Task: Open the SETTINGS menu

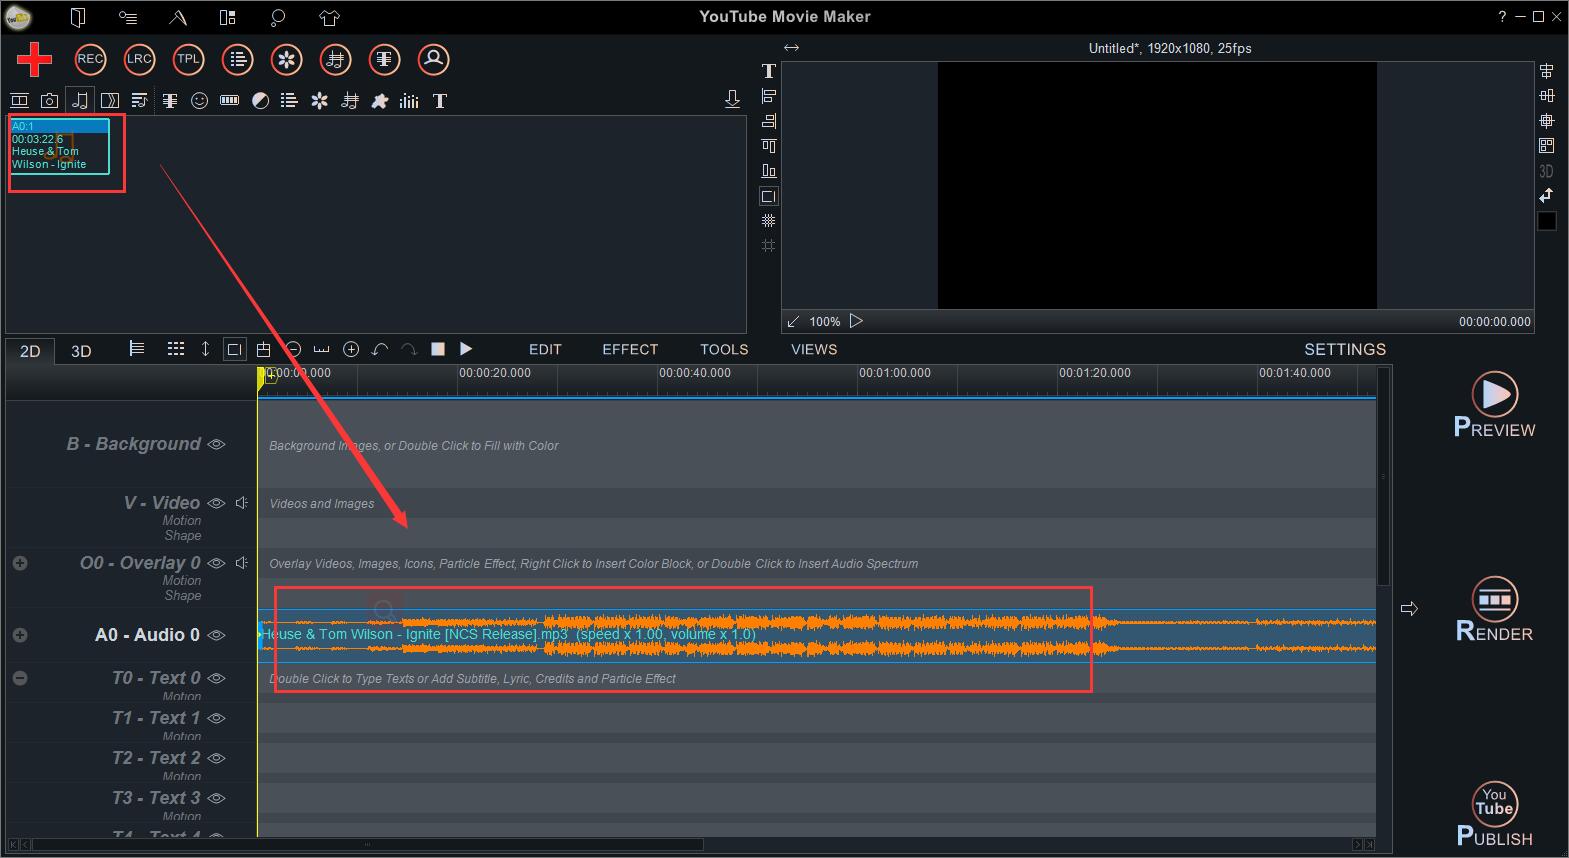Action: click(x=1345, y=349)
